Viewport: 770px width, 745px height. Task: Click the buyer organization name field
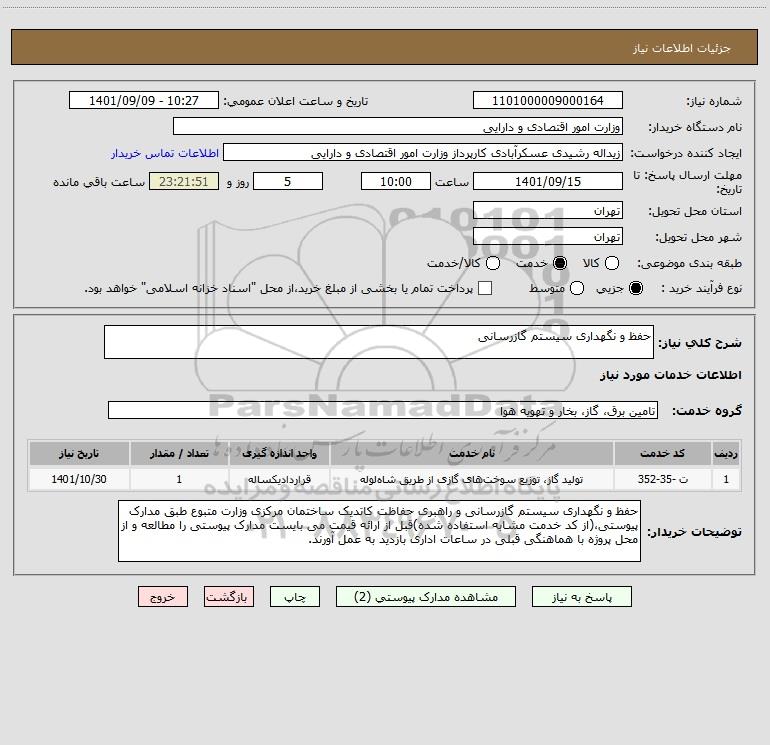point(398,126)
